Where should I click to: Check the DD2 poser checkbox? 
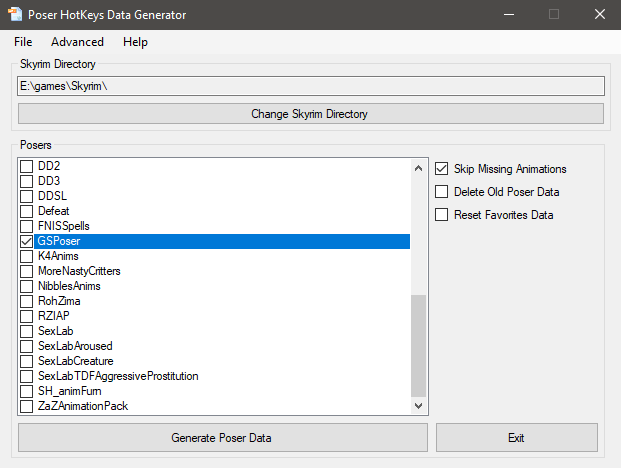[27, 166]
